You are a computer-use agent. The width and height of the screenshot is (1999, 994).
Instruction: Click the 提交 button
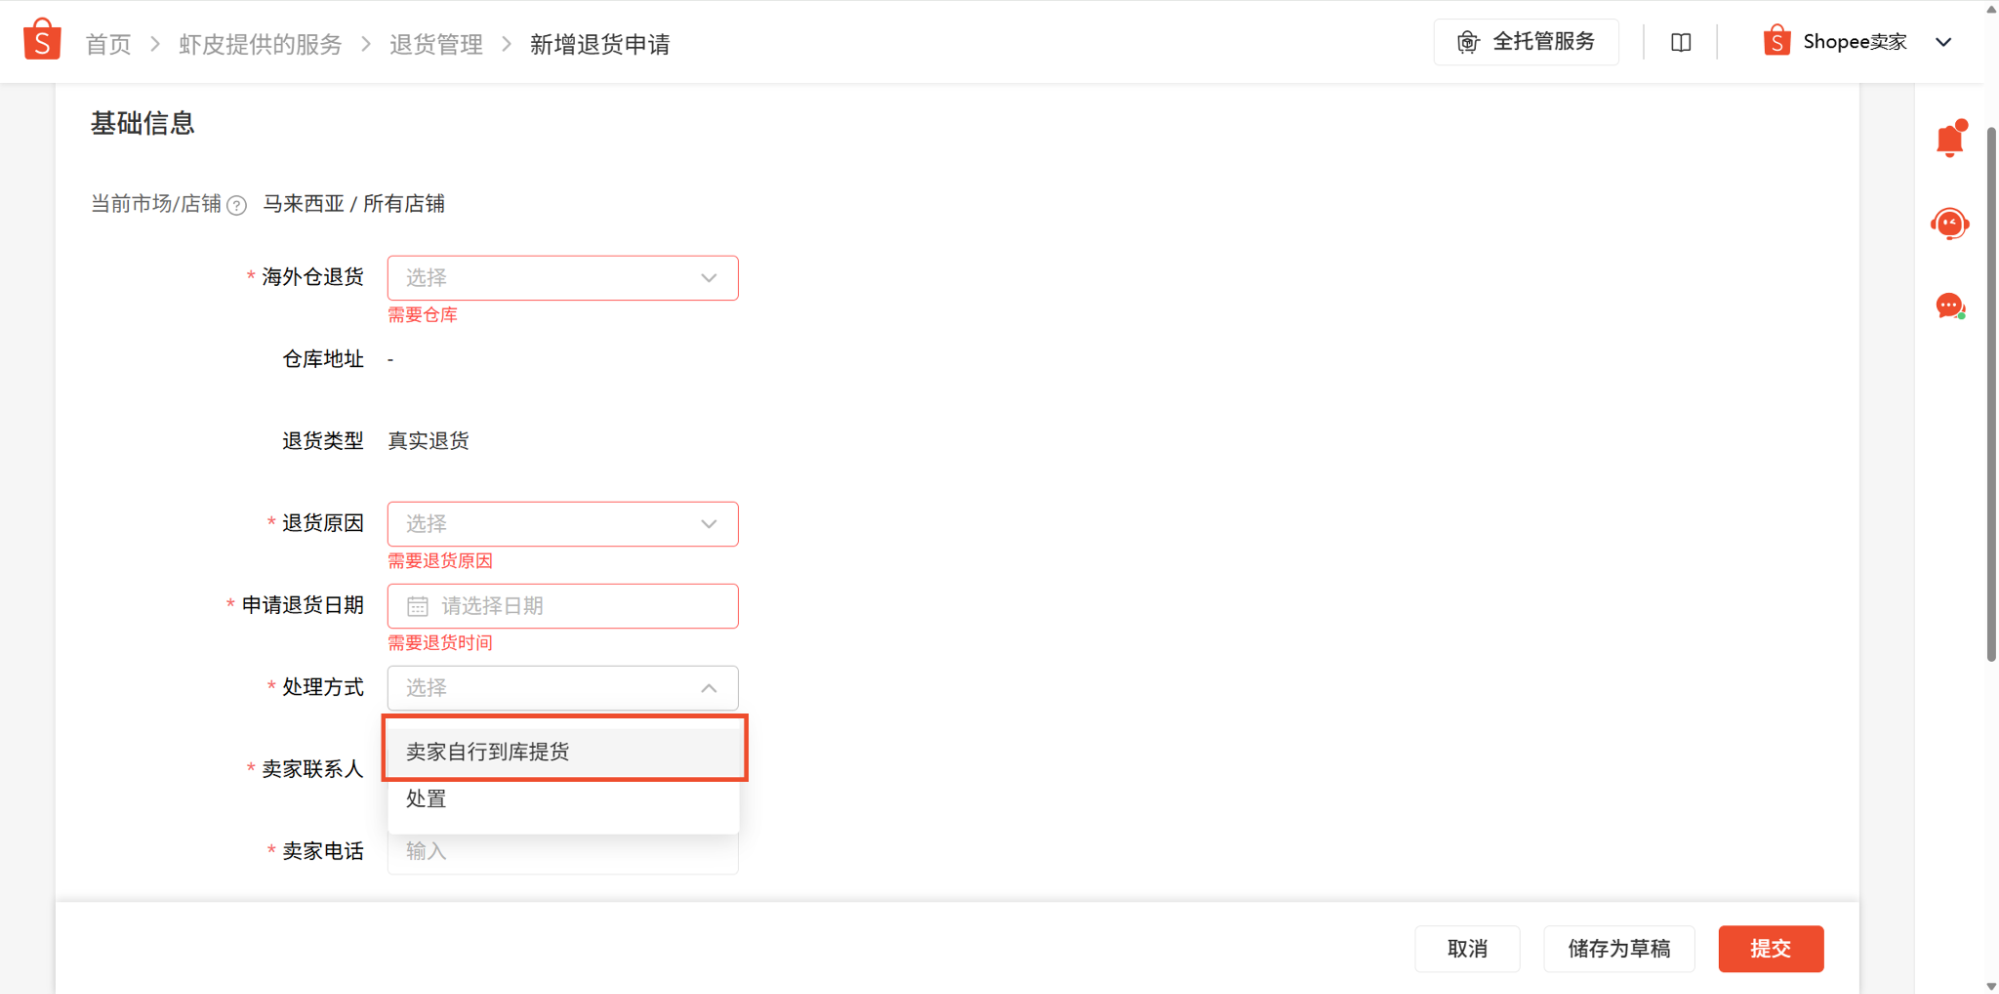(x=1770, y=948)
